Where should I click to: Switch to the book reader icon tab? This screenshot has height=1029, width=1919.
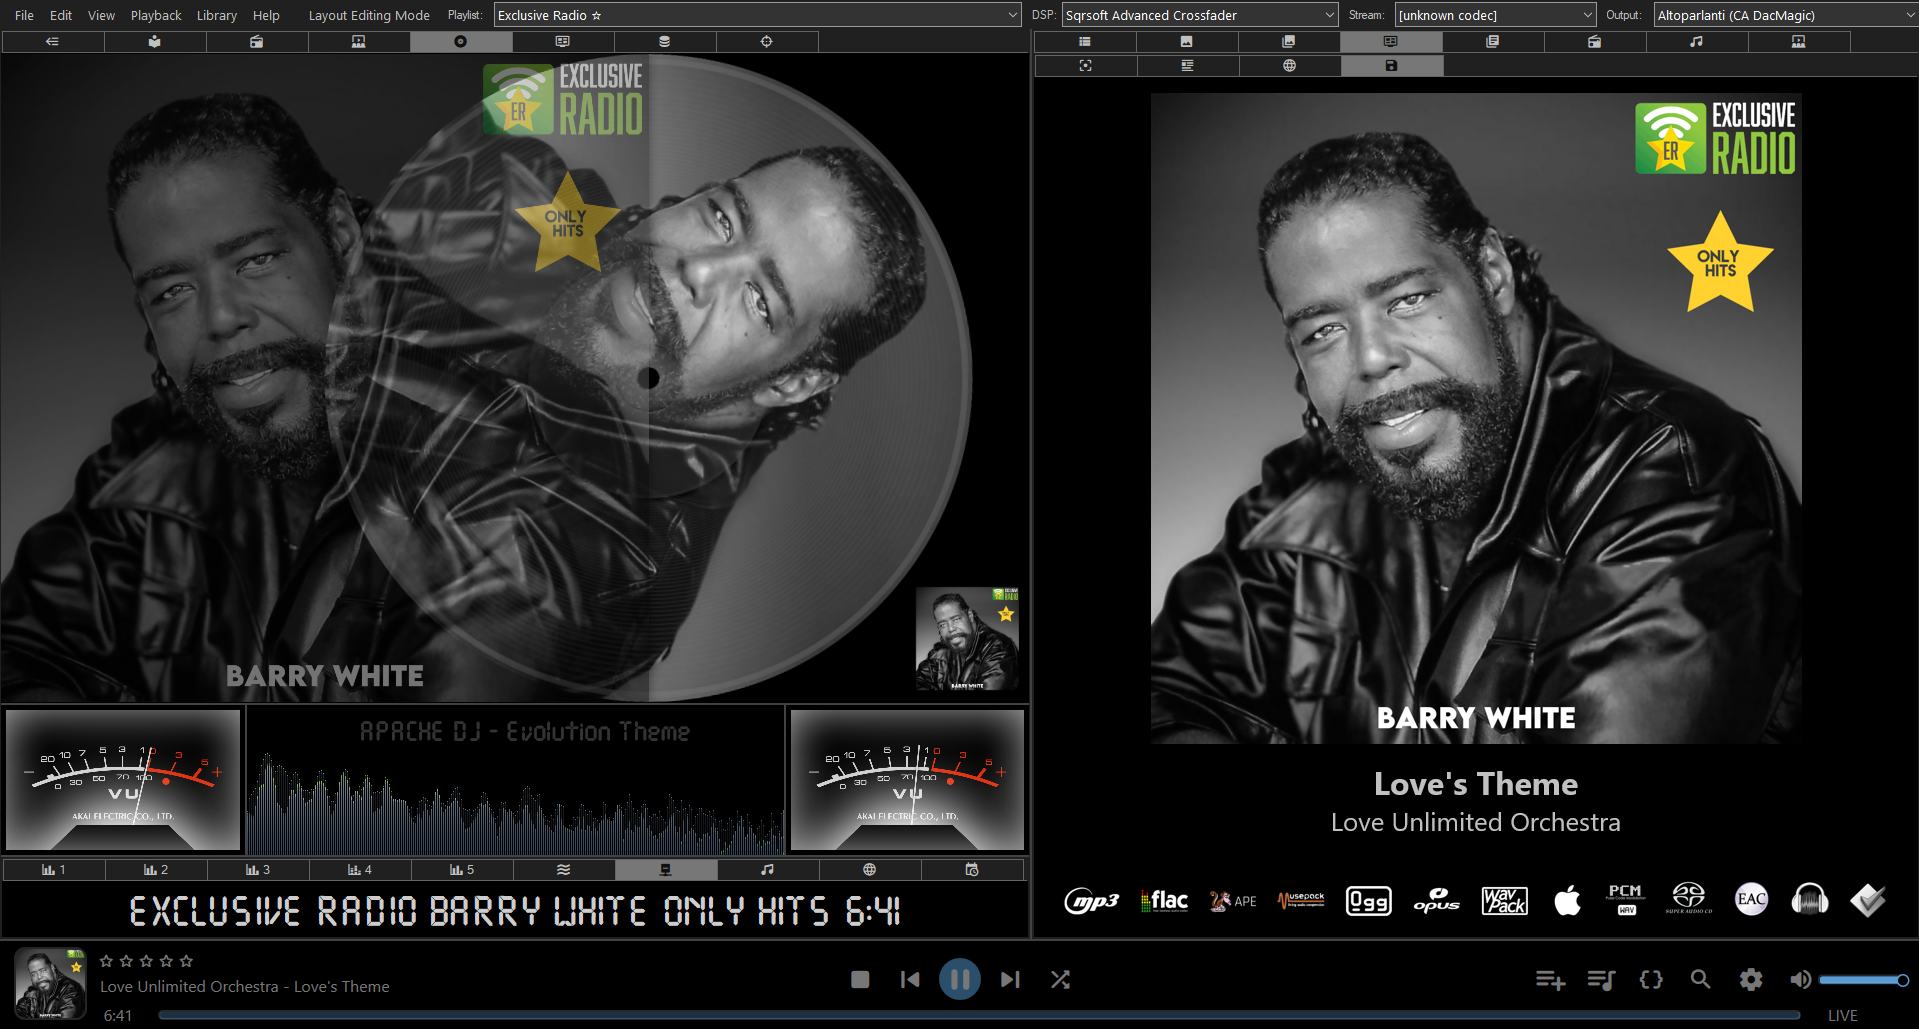[155, 42]
